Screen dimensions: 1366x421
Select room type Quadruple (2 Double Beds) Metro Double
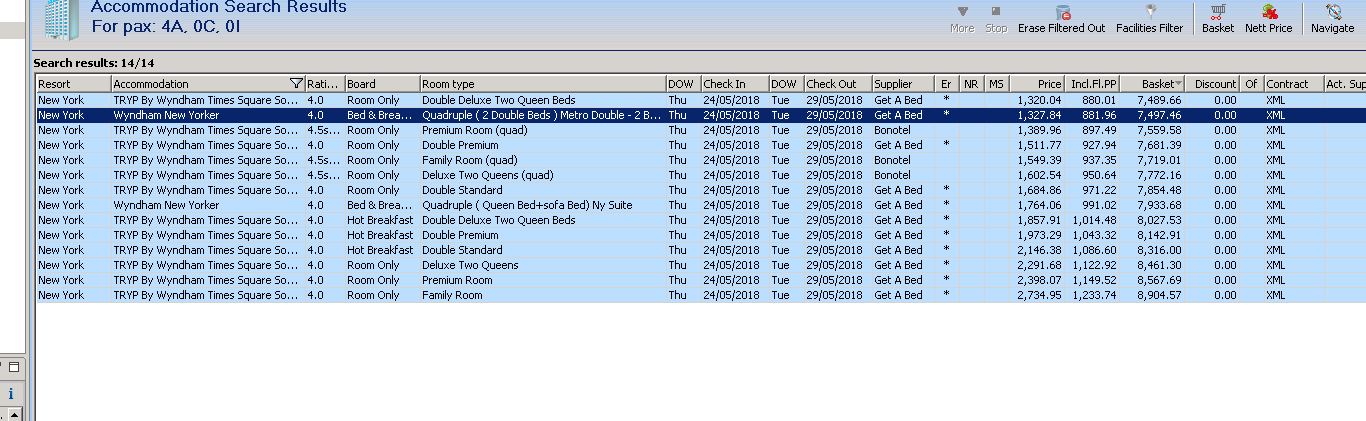click(542, 115)
